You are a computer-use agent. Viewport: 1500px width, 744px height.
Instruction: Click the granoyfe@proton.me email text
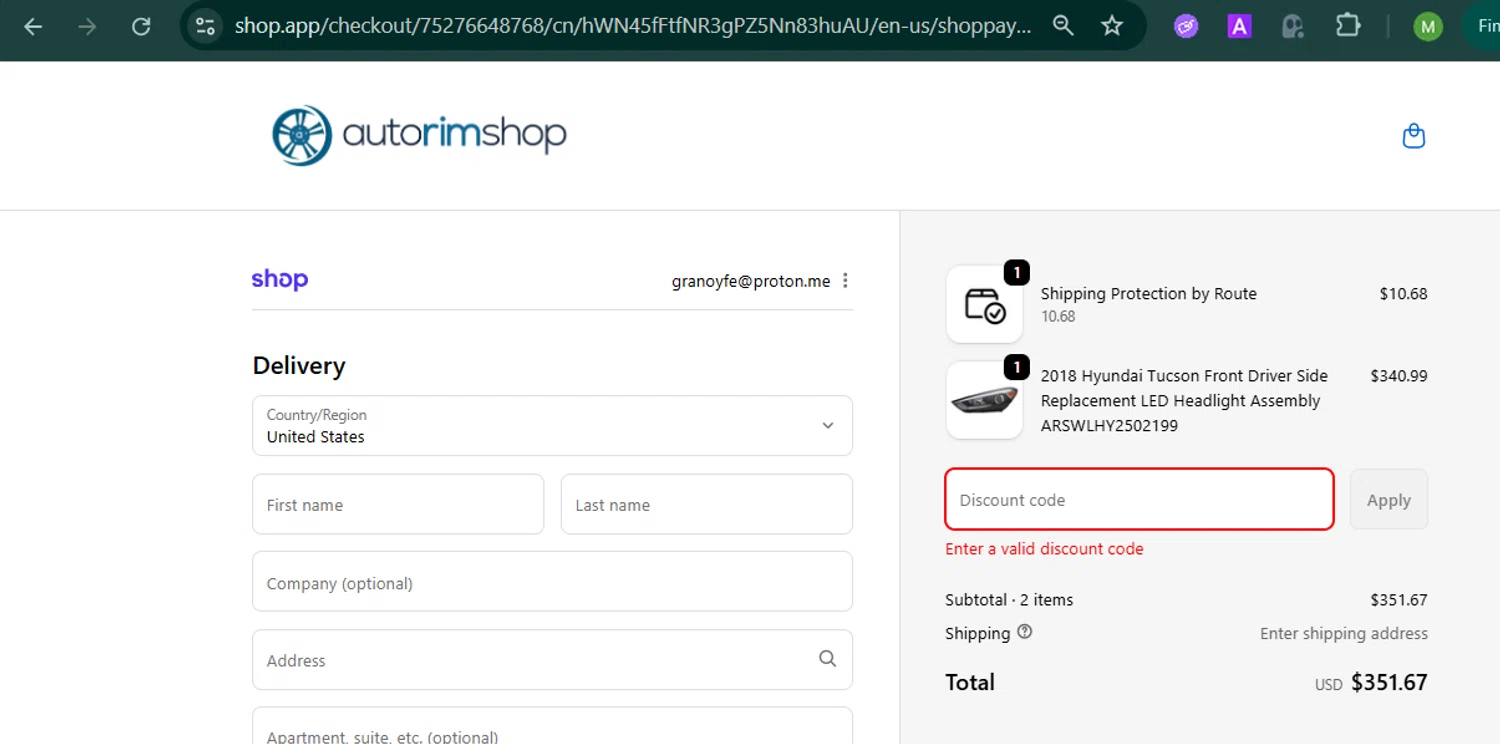[751, 281]
